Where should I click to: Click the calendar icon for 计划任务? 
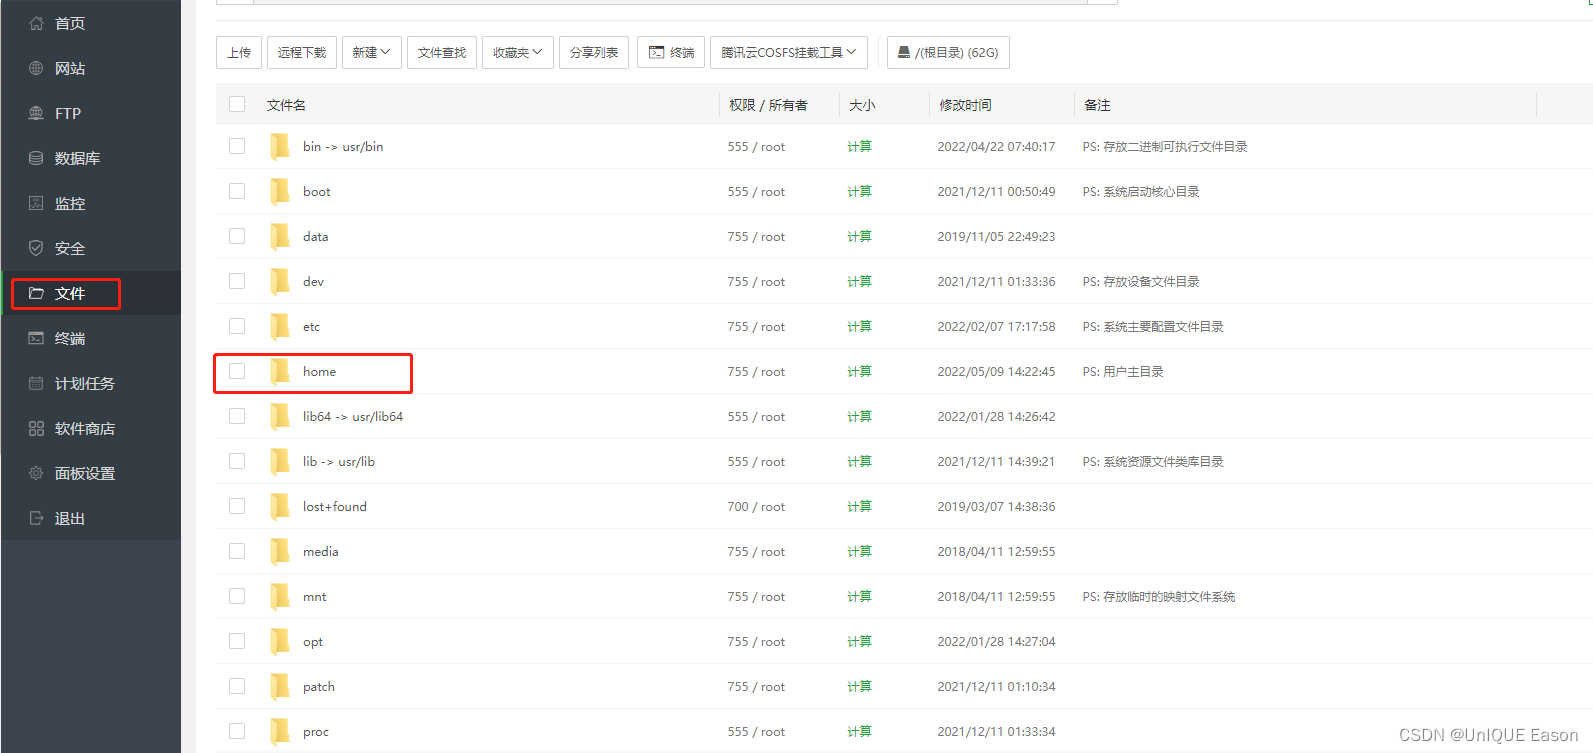(x=36, y=383)
